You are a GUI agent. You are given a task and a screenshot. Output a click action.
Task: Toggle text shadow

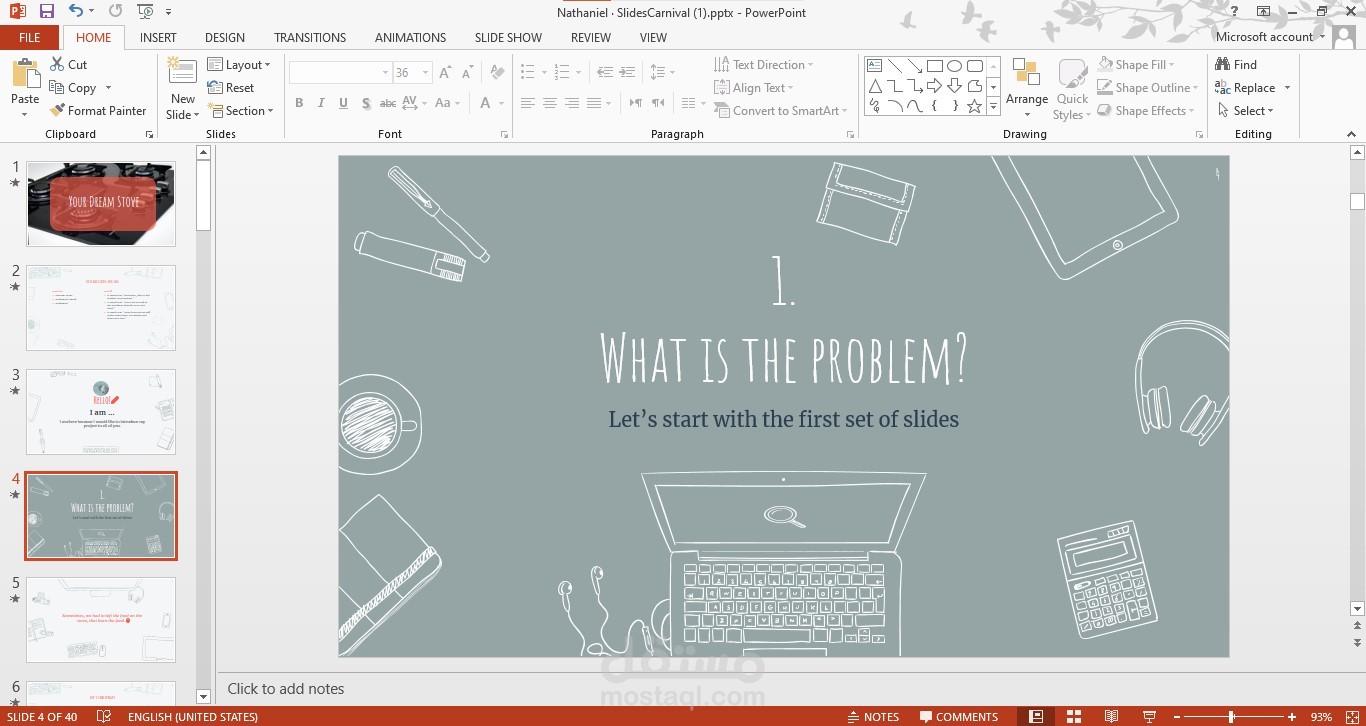pyautogui.click(x=366, y=103)
